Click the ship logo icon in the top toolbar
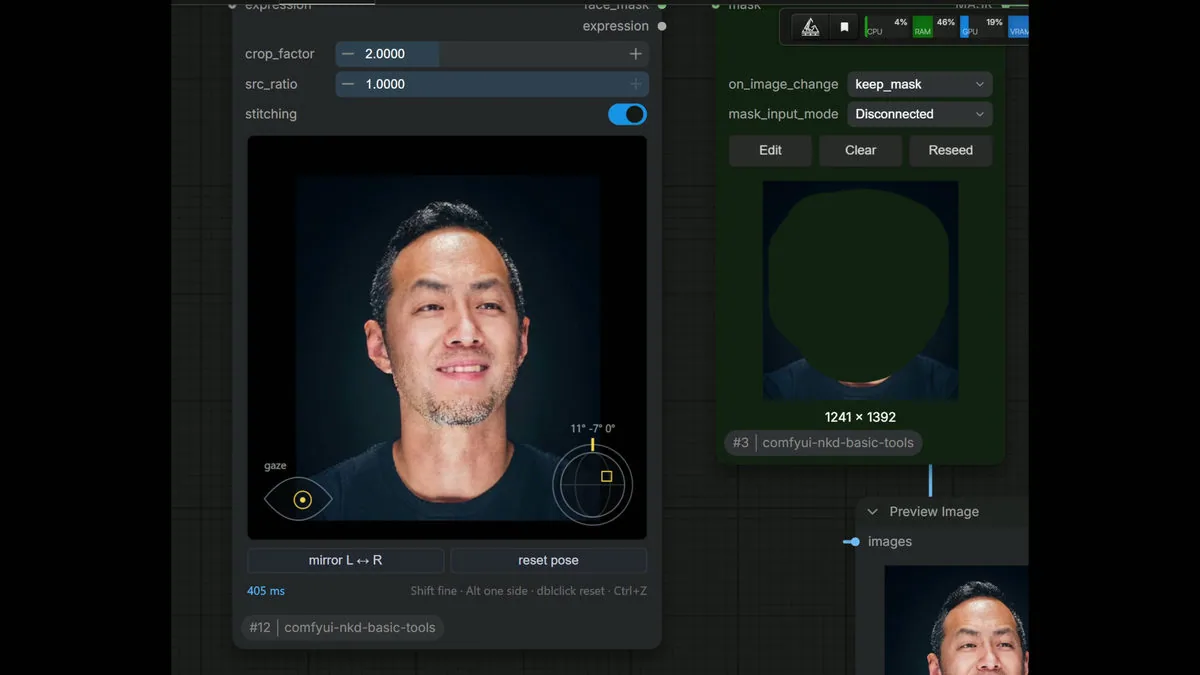 tap(810, 27)
